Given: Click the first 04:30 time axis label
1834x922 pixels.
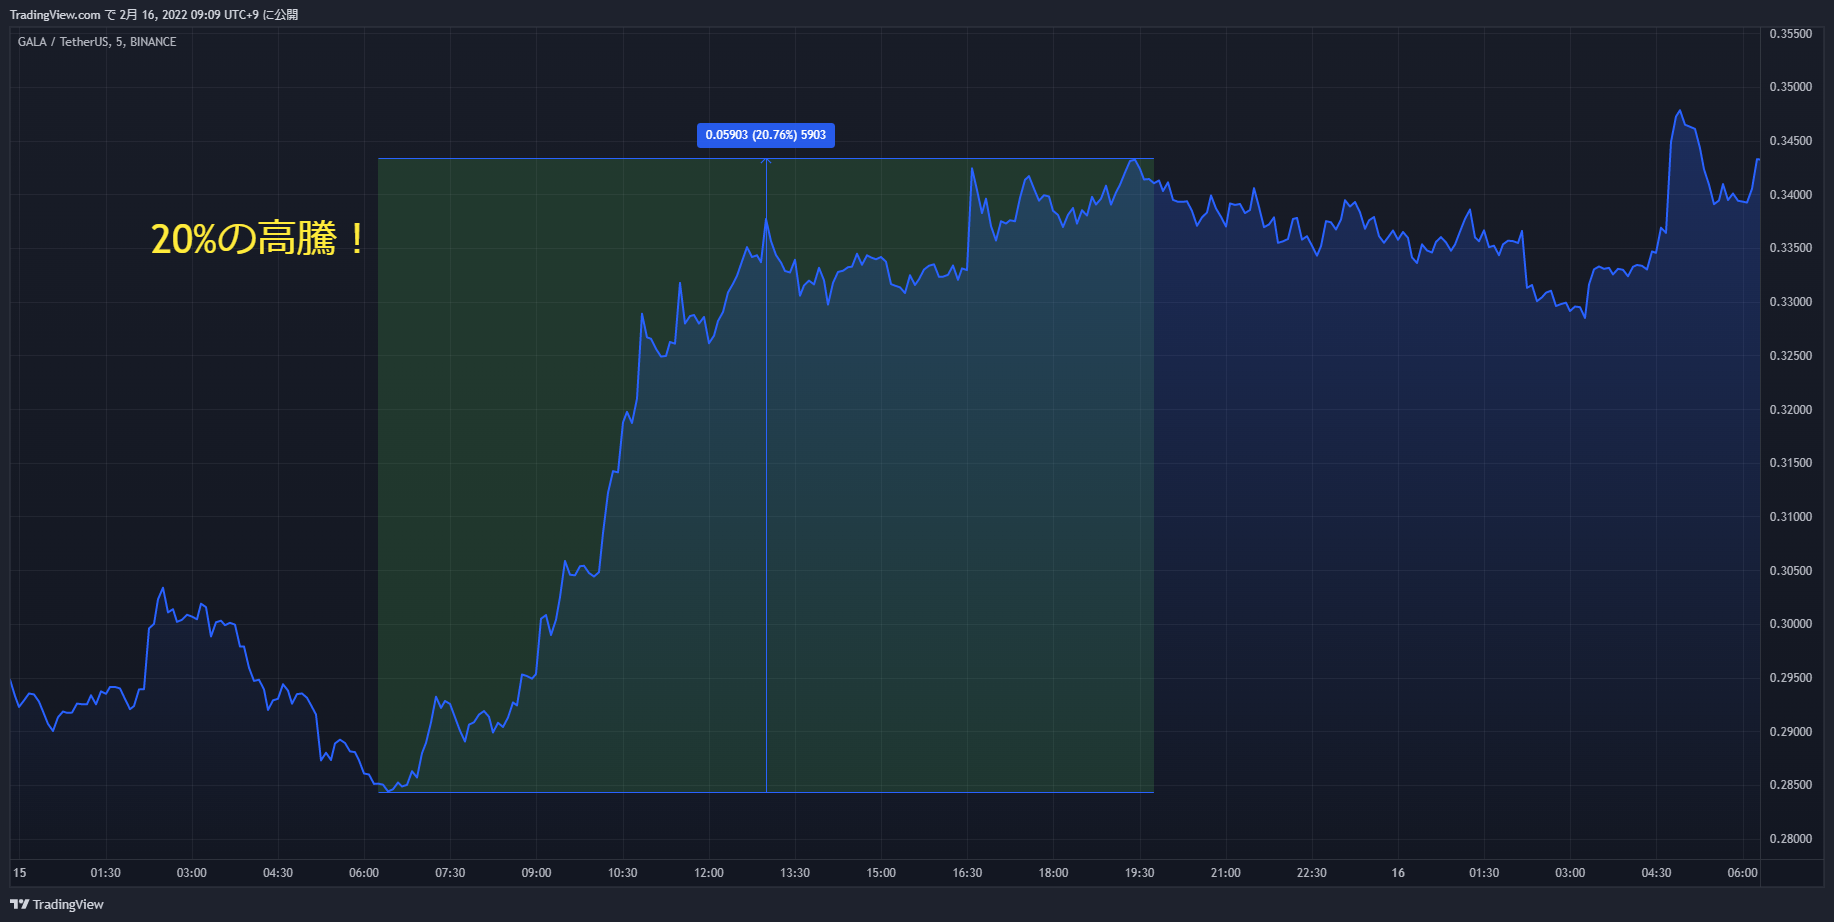Looking at the screenshot, I should coord(278,873).
